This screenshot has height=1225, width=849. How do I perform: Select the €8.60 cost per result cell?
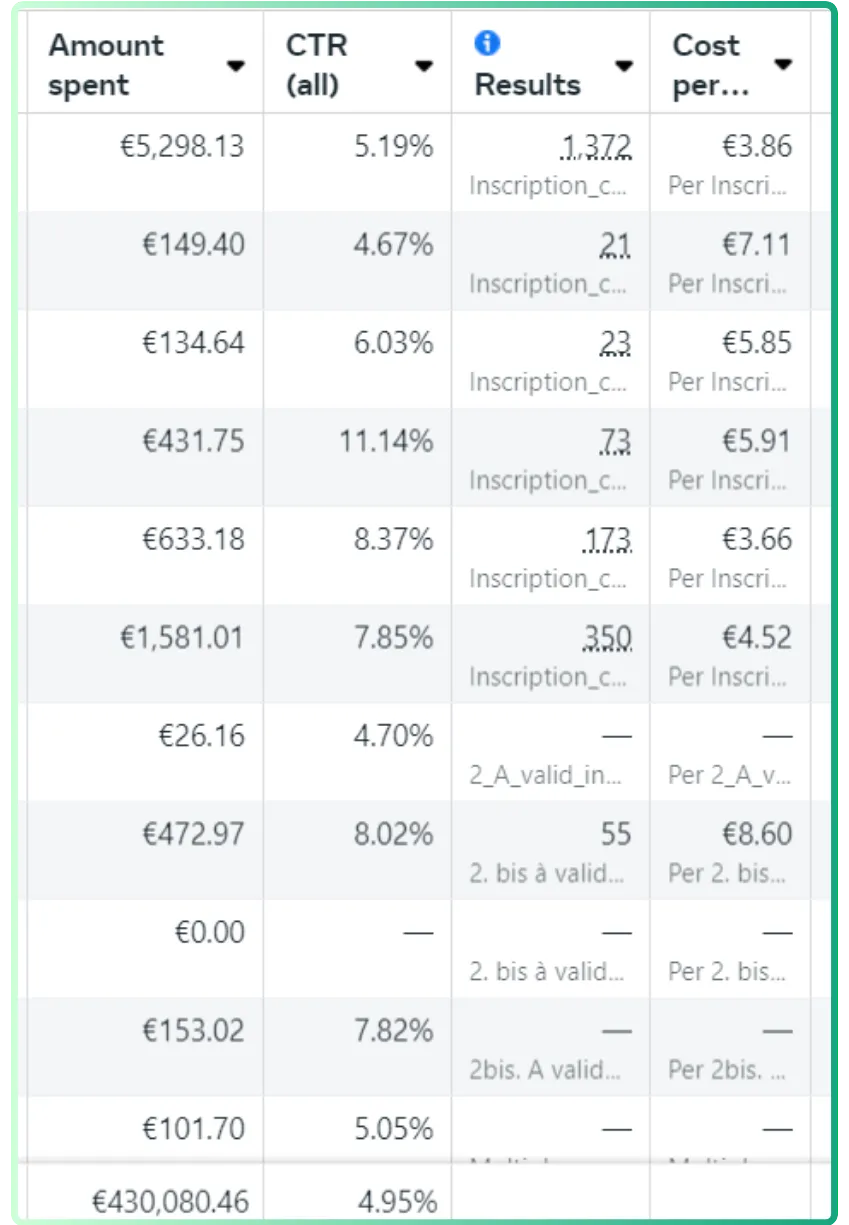[757, 834]
